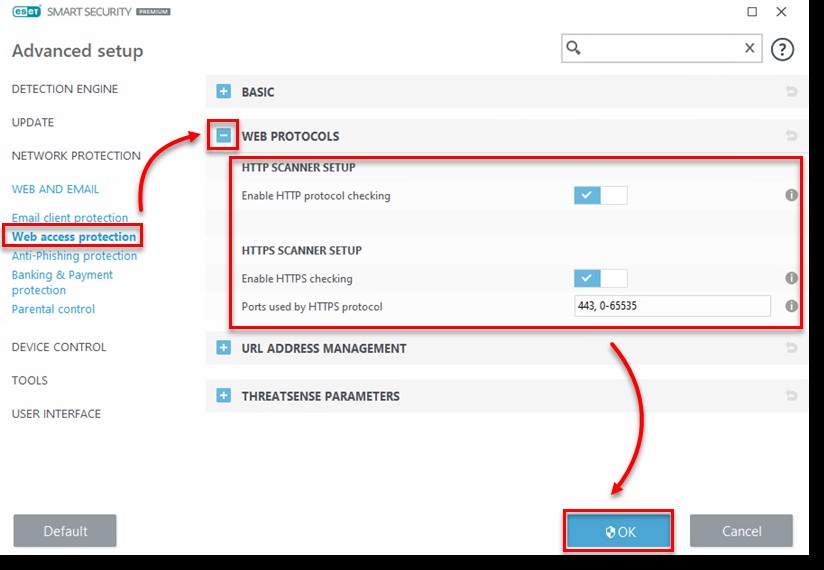This screenshot has width=824, height=570.
Task: Click inside the search input field
Action: tap(661, 48)
